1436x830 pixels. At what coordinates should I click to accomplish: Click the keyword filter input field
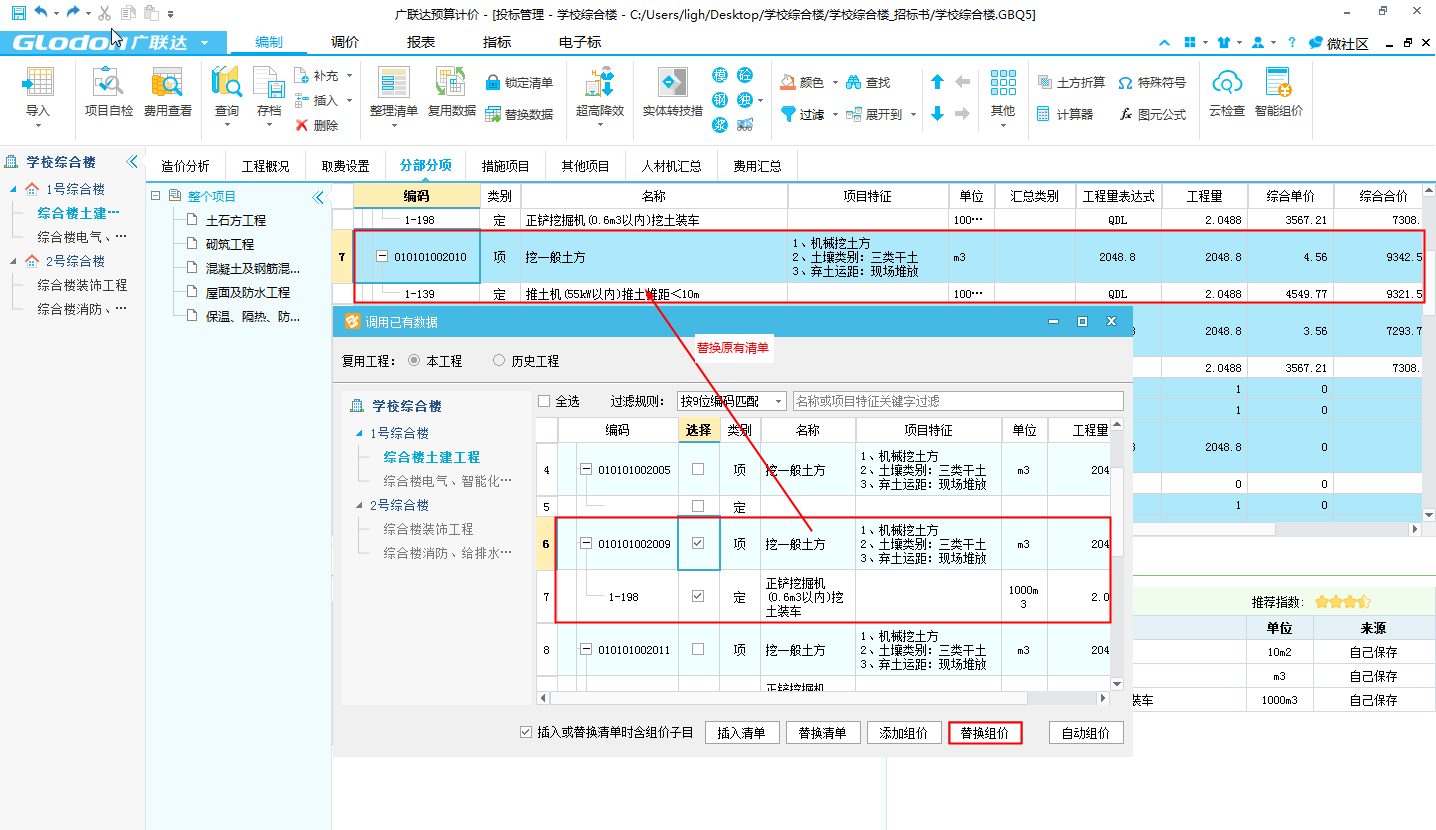[957, 401]
